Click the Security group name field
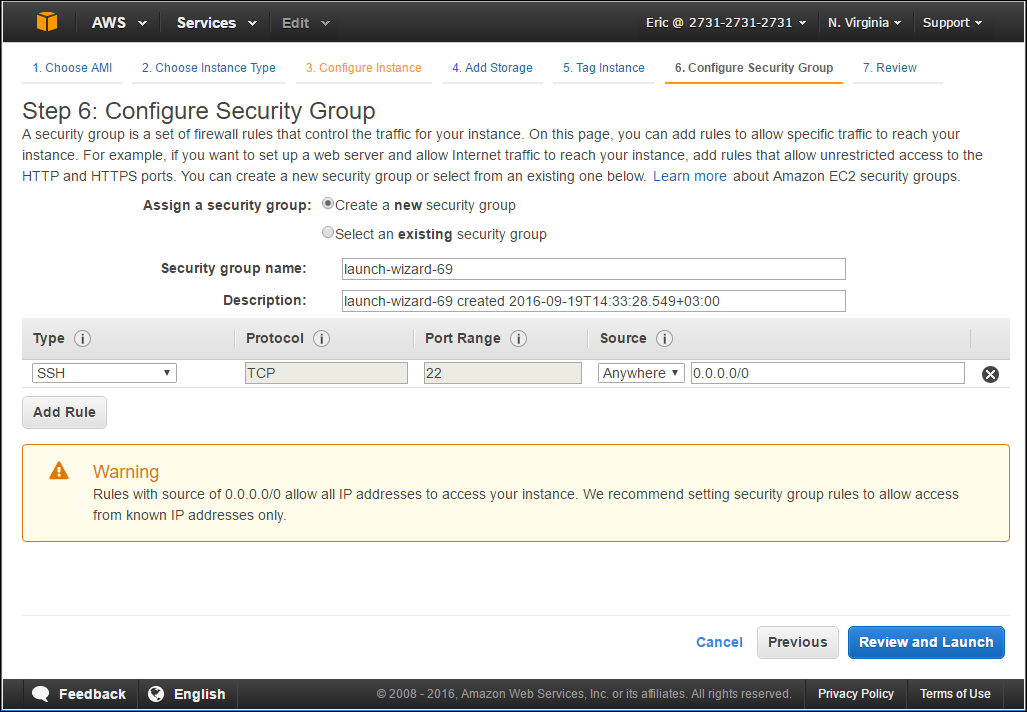 tap(593, 269)
